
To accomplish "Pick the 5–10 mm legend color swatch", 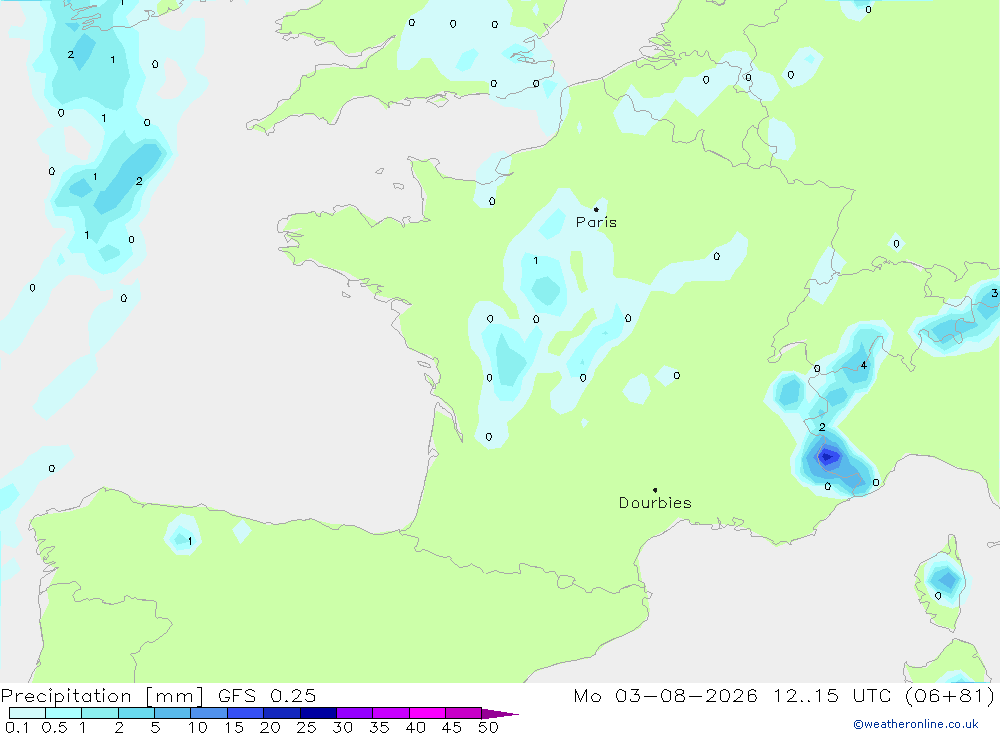I will [x=172, y=713].
